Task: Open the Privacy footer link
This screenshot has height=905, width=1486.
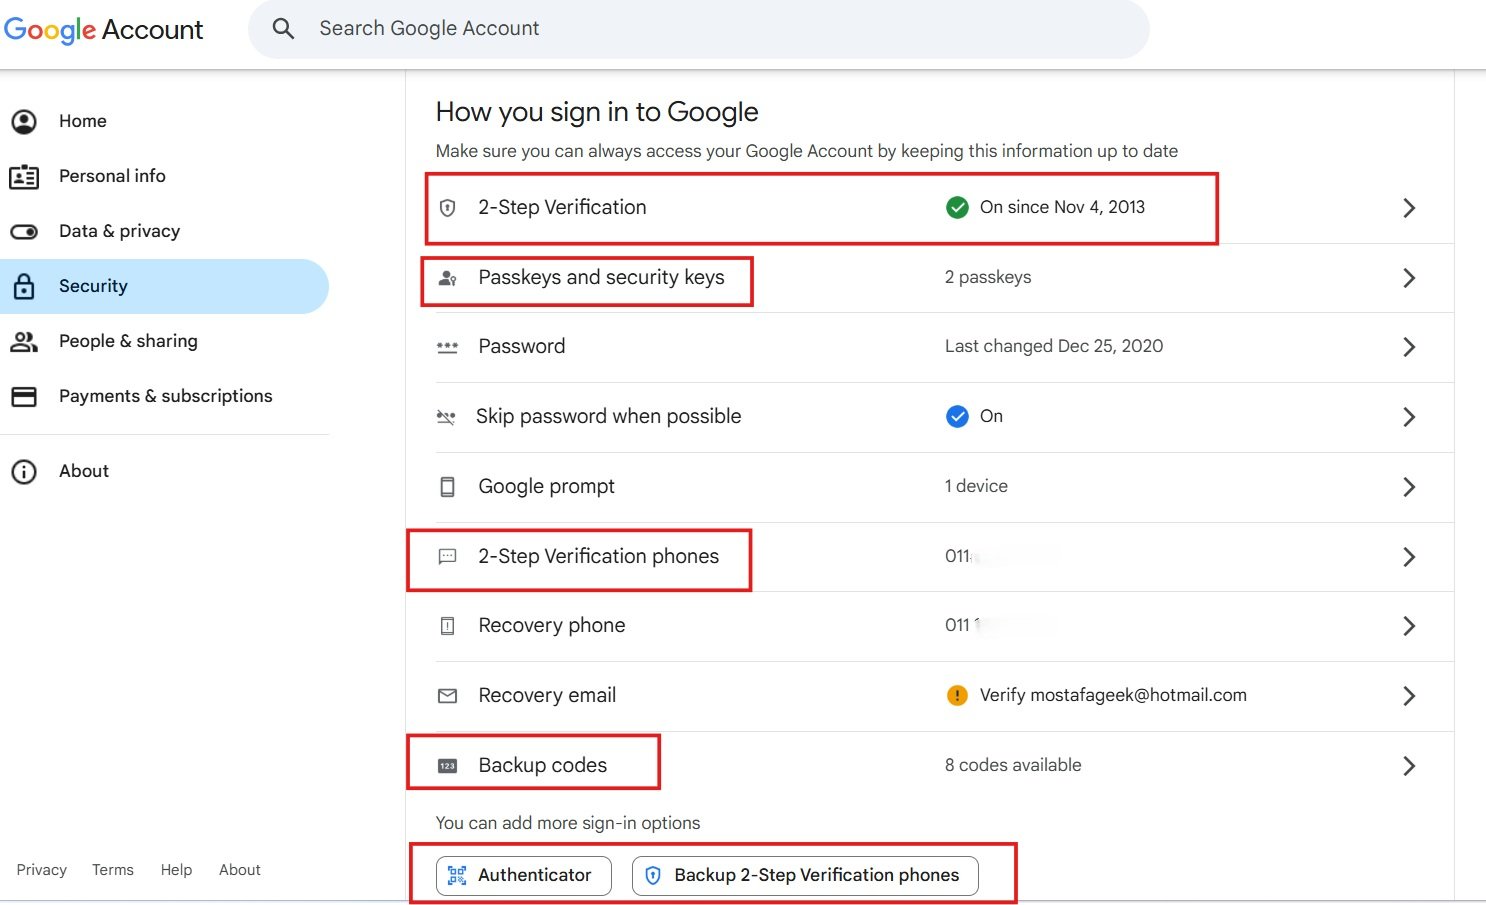Action: coord(42,870)
